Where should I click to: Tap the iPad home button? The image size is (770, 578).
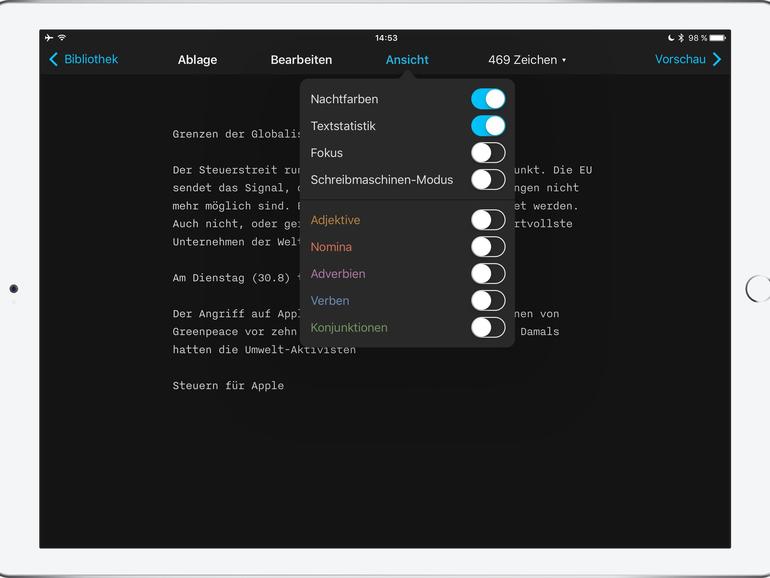click(x=758, y=289)
